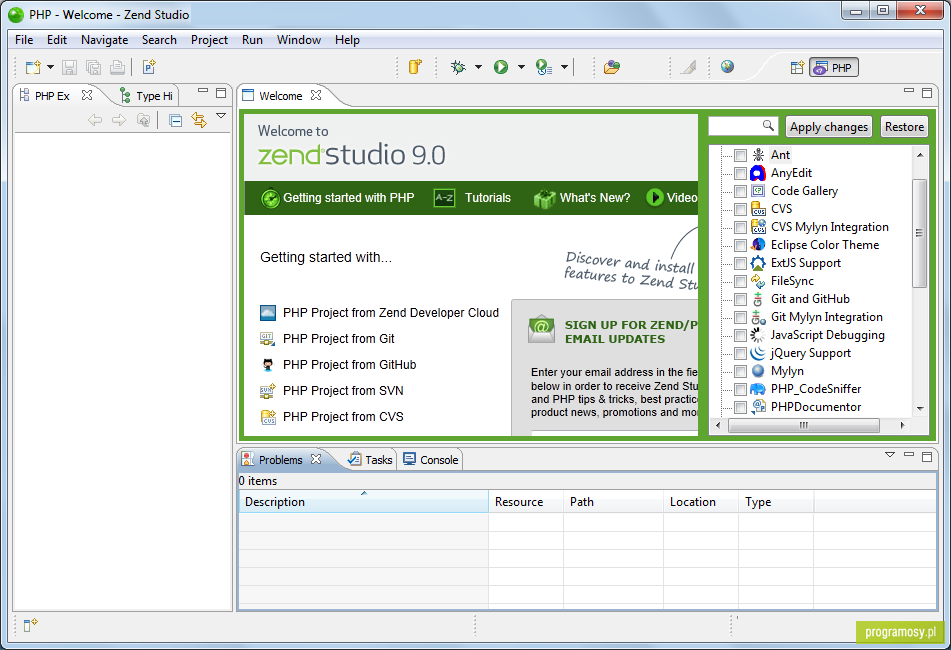Screen dimensions: 951x650
Task: Click the Apply changes button
Action: 828,127
